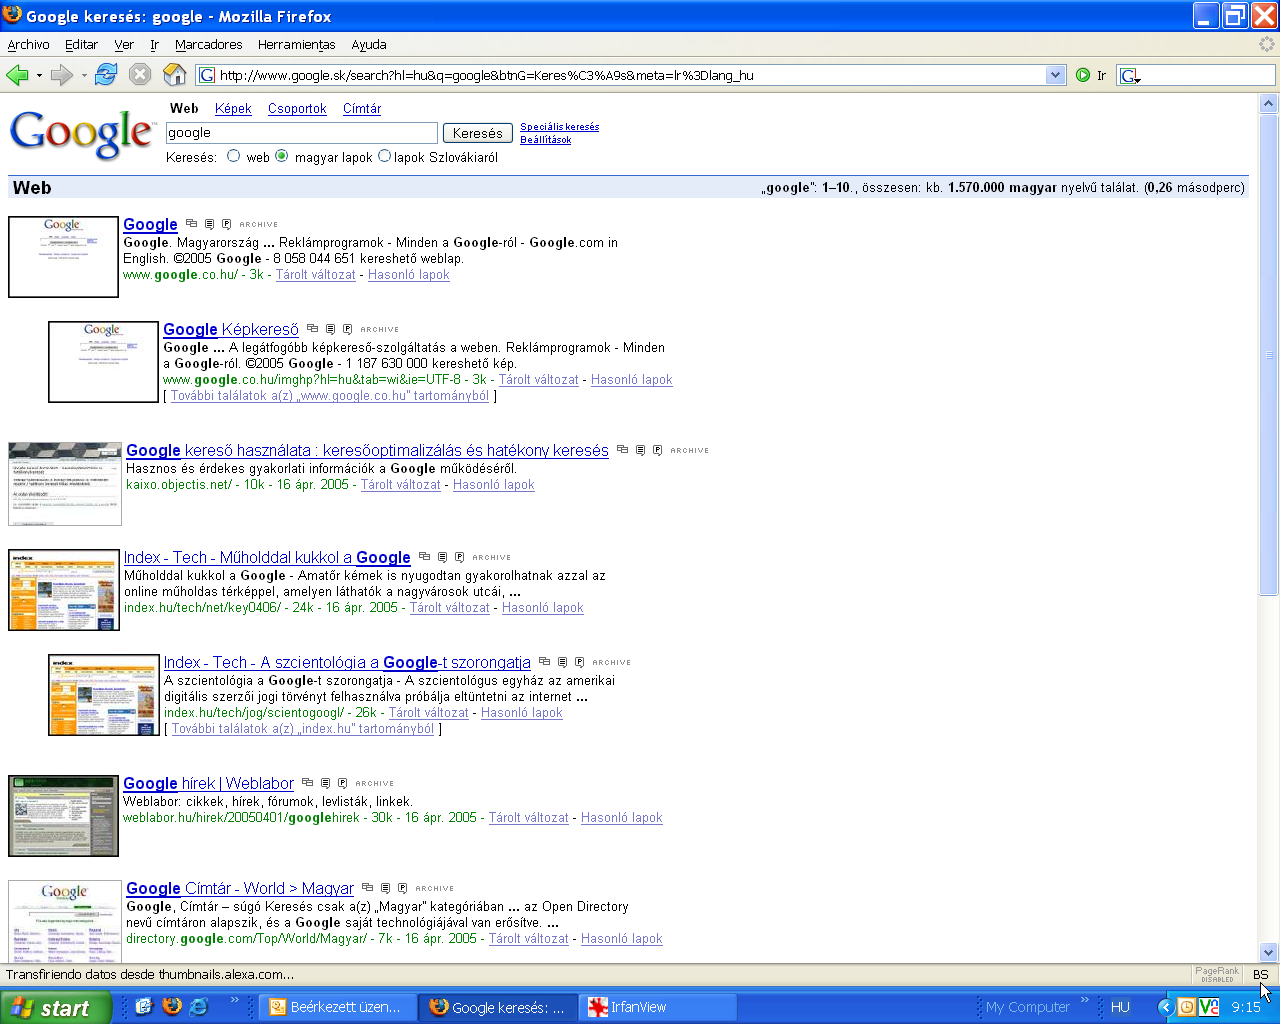Open 'Google hírek | Weblabor' result link
The width and height of the screenshot is (1280, 1024).
[x=208, y=783]
